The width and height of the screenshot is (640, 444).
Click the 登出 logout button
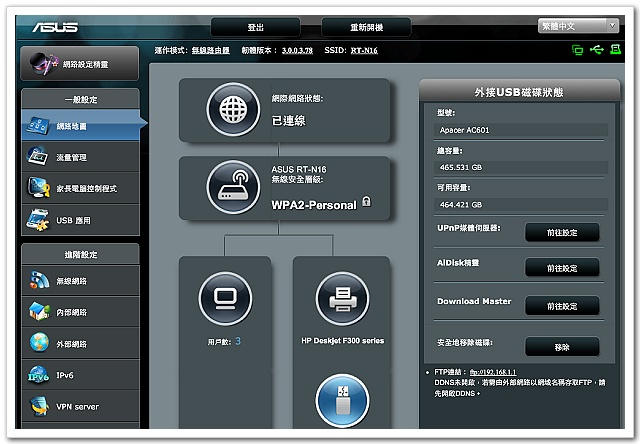[256, 27]
